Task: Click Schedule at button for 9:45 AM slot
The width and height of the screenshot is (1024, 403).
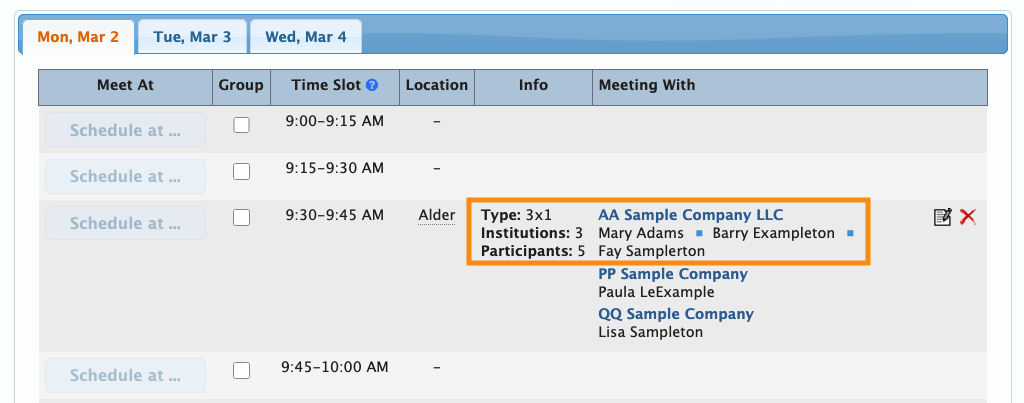Action: [x=125, y=376]
